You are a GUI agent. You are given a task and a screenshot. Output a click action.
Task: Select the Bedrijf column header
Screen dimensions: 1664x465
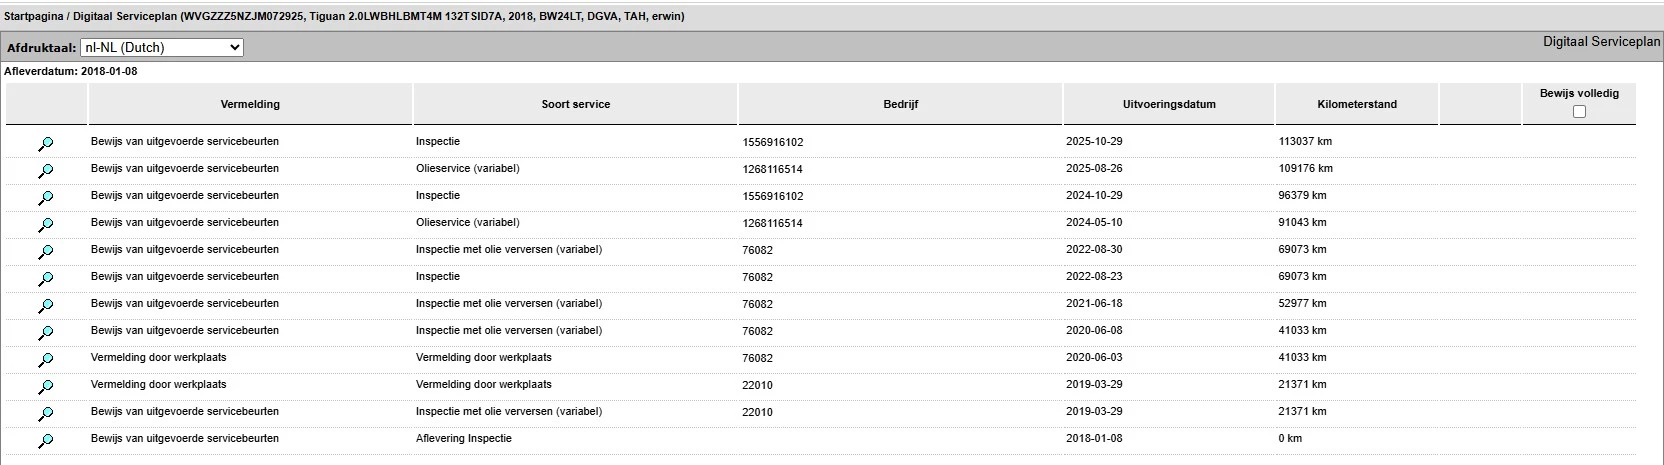tap(900, 104)
